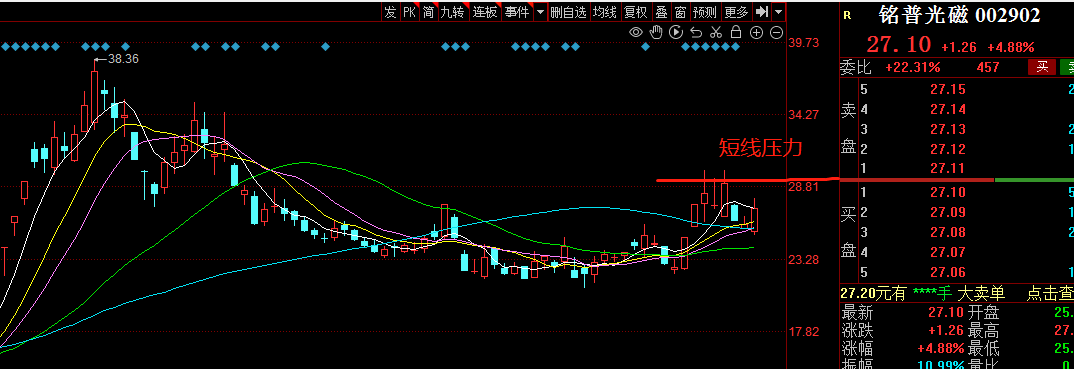This screenshot has height=369, width=1074.
Task: Zoom in with the plus icon
Action: point(756,32)
